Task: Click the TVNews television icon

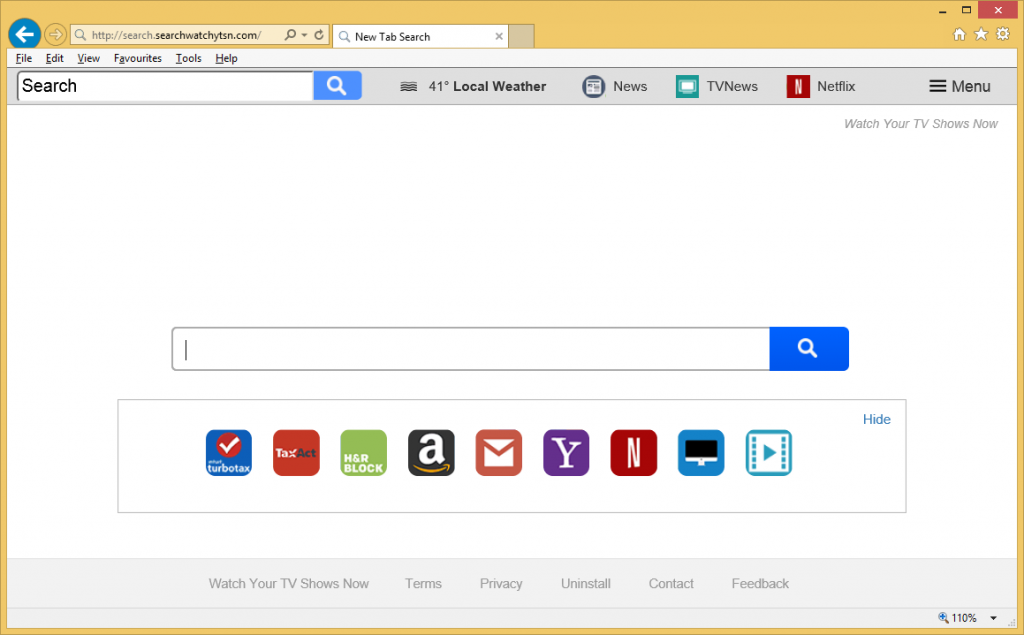Action: pyautogui.click(x=687, y=86)
